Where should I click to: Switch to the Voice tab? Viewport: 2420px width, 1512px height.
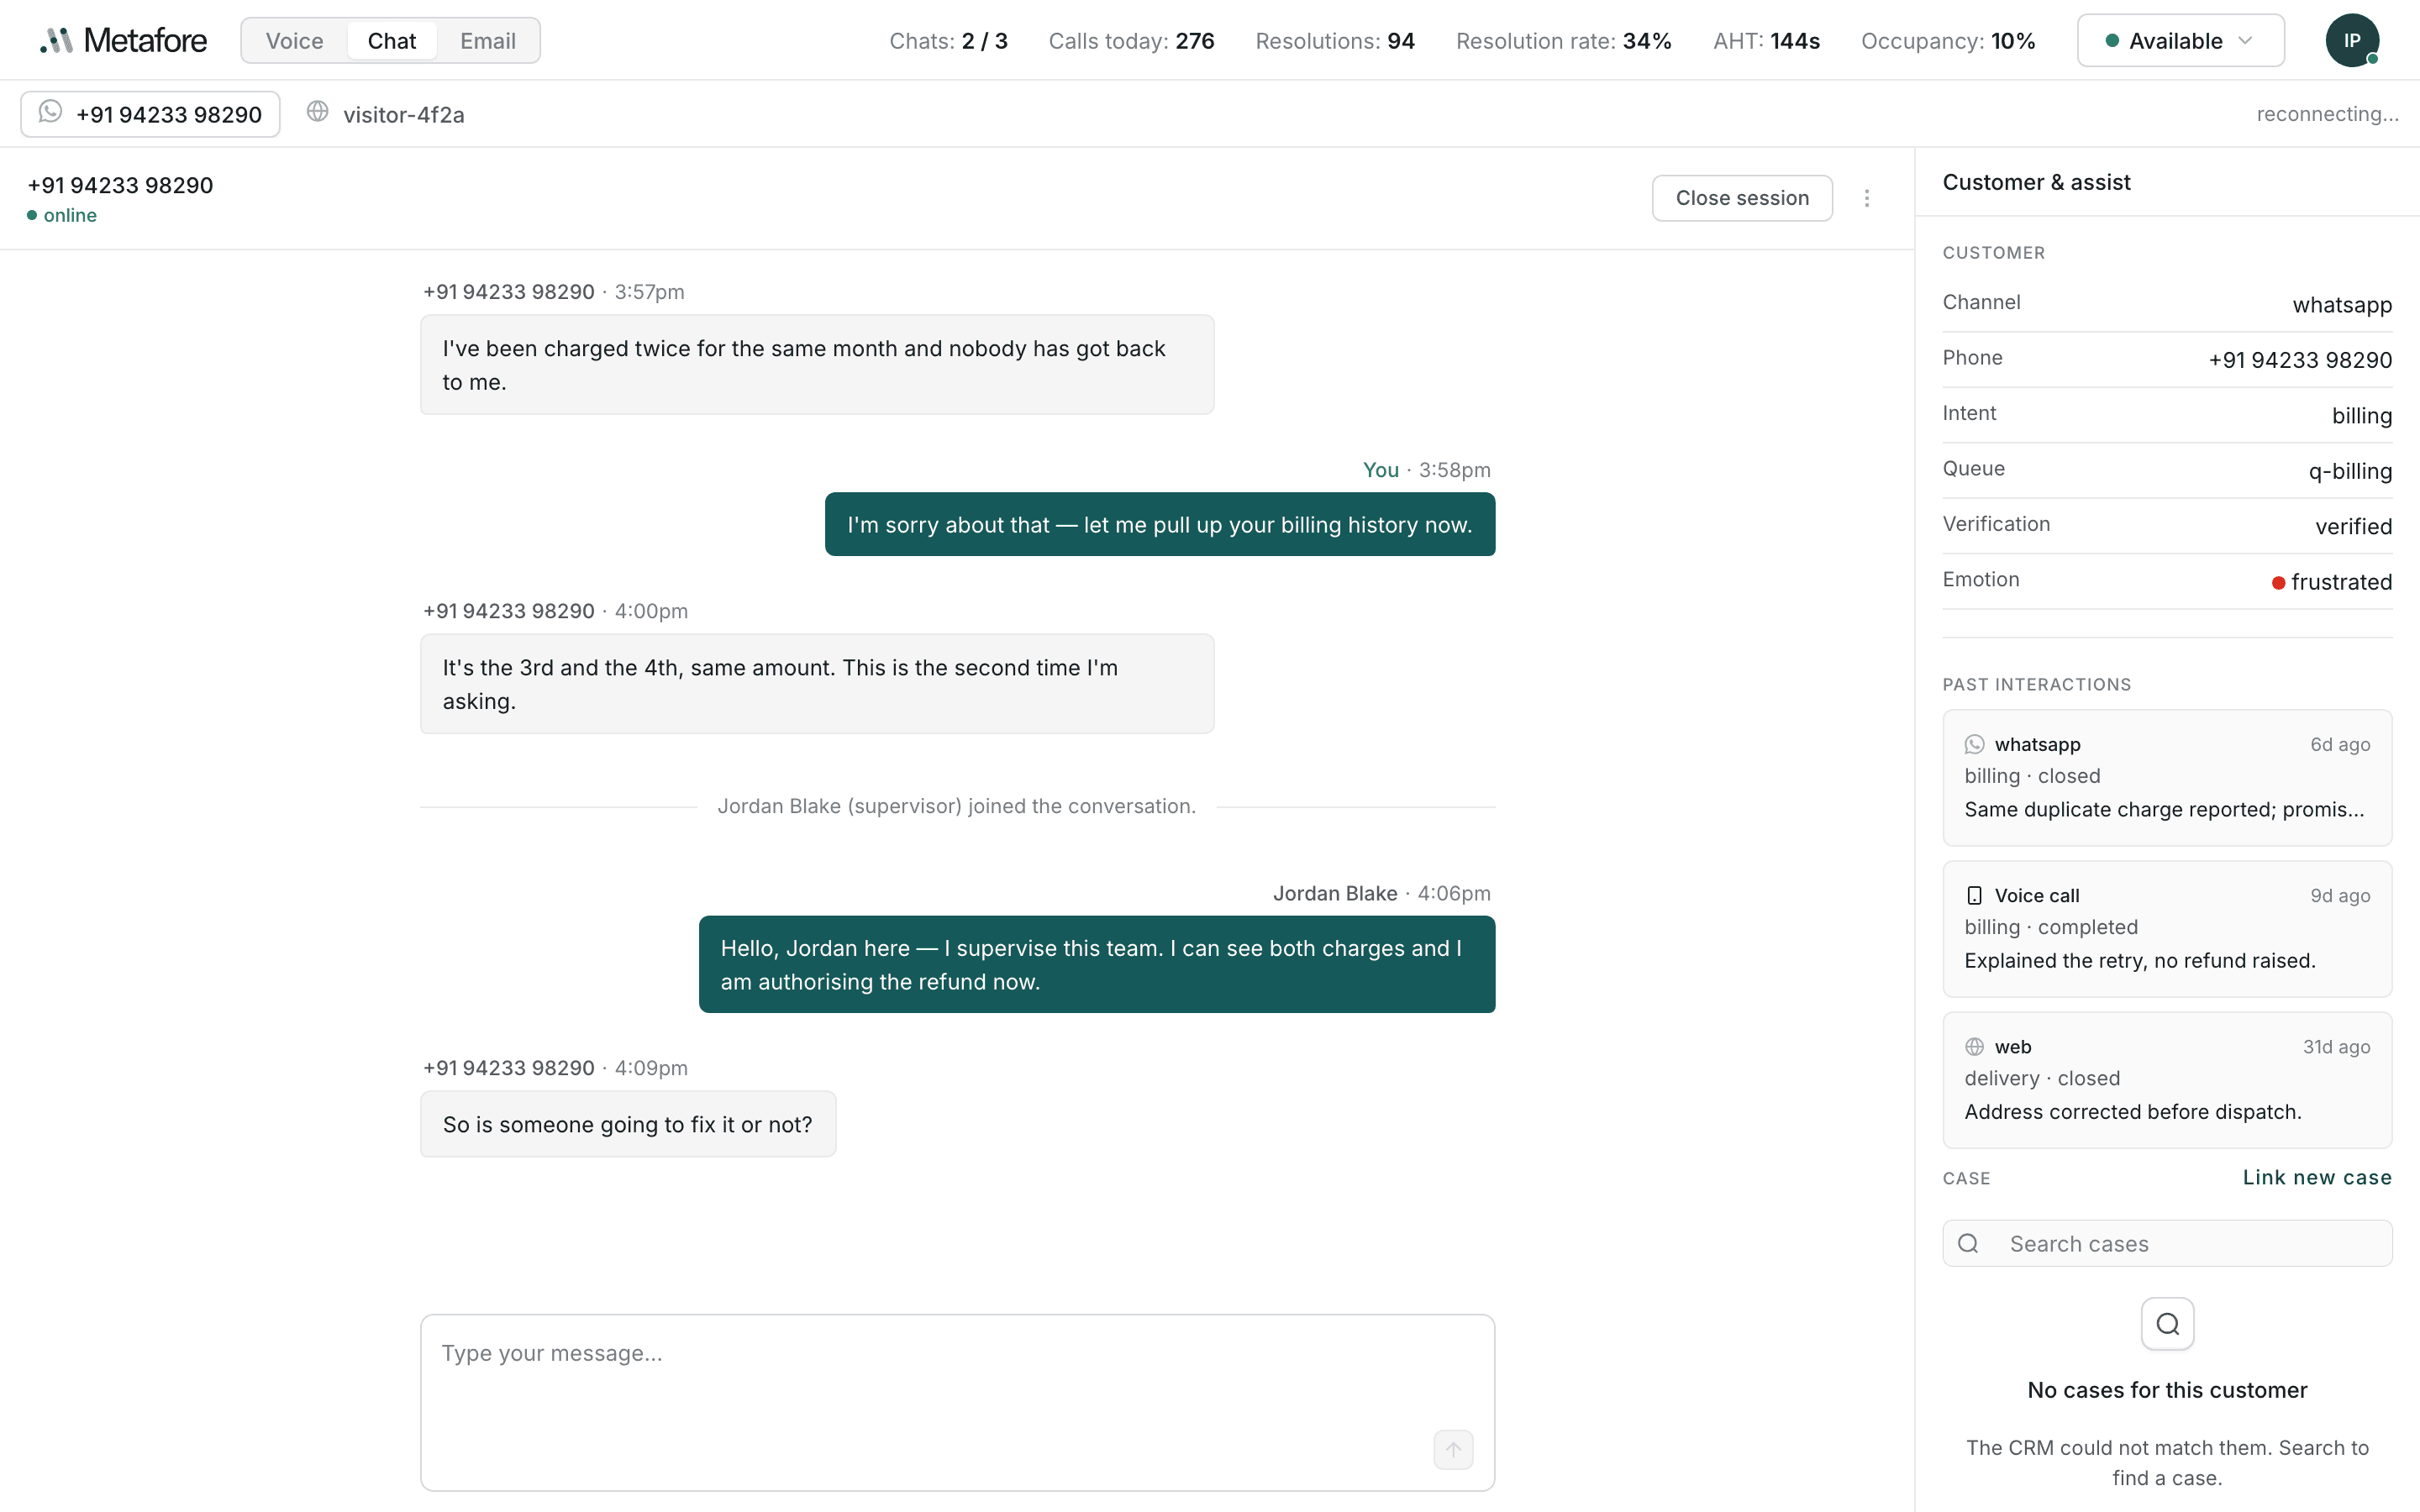coord(294,41)
